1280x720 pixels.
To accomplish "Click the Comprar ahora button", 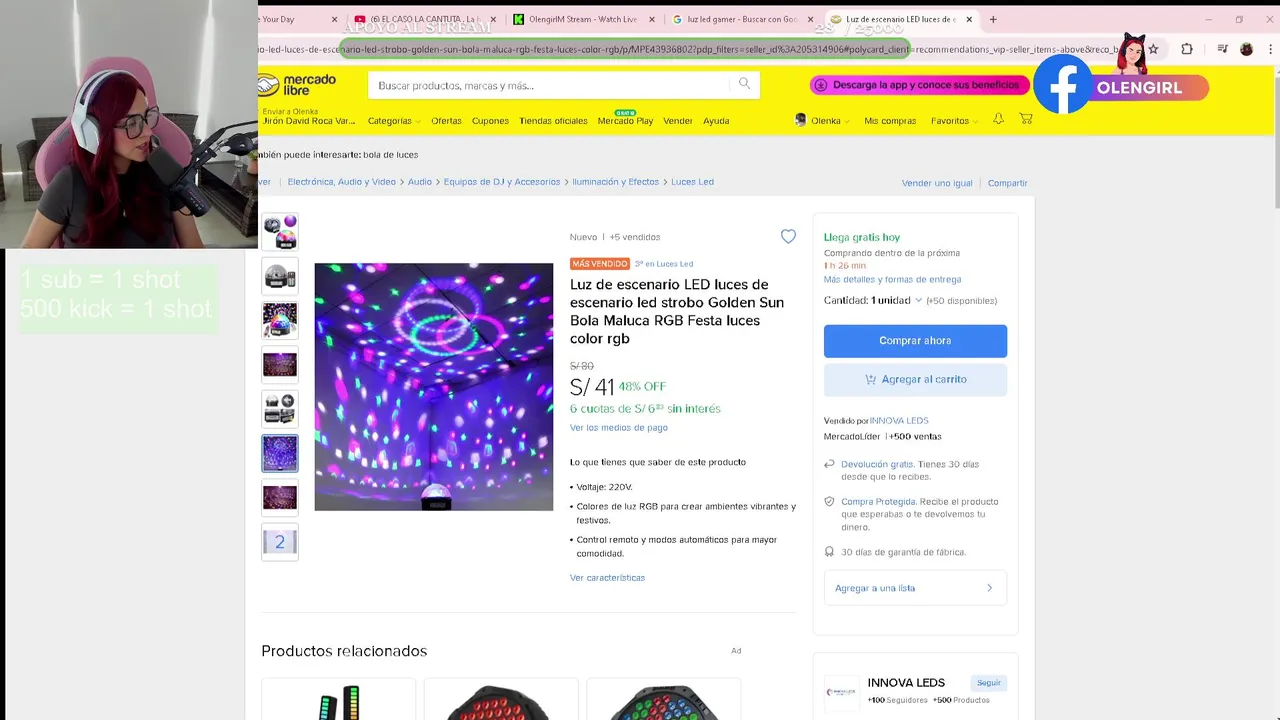I will [x=915, y=341].
